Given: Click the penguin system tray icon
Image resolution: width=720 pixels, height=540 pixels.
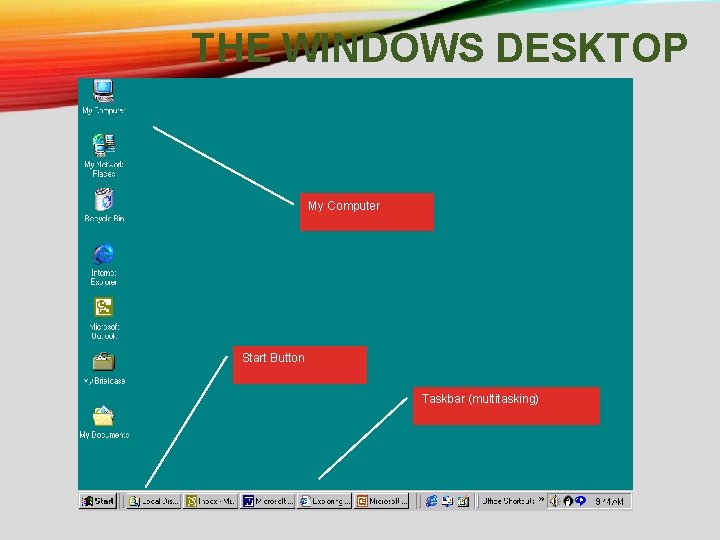Looking at the screenshot, I should [x=568, y=501].
